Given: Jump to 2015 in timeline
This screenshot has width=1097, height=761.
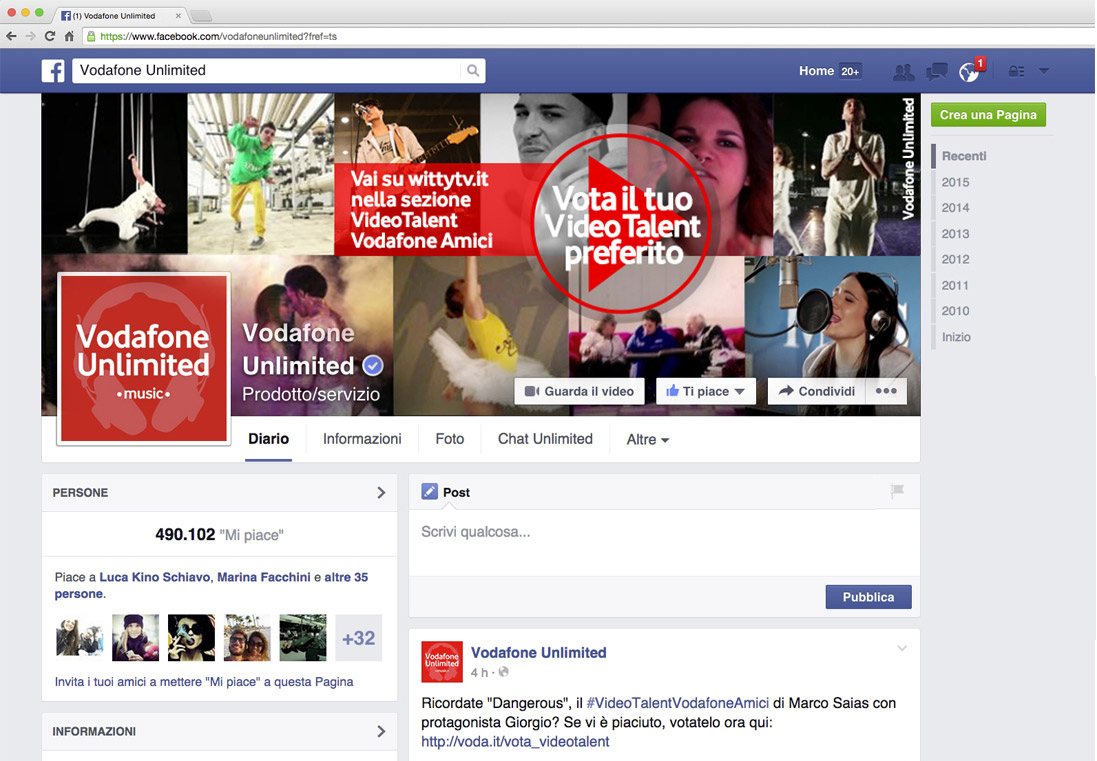Looking at the screenshot, I should tap(955, 182).
